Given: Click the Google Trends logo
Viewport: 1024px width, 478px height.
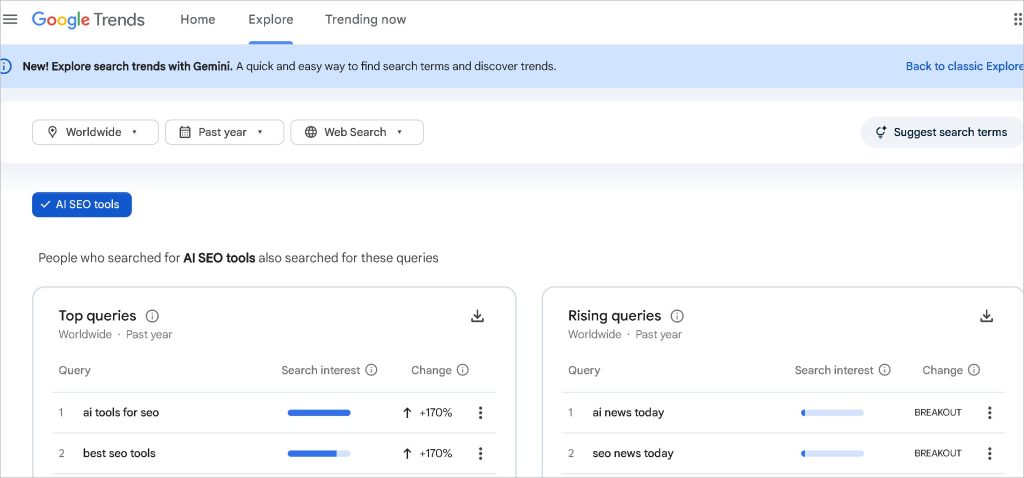Looking at the screenshot, I should click(x=88, y=20).
